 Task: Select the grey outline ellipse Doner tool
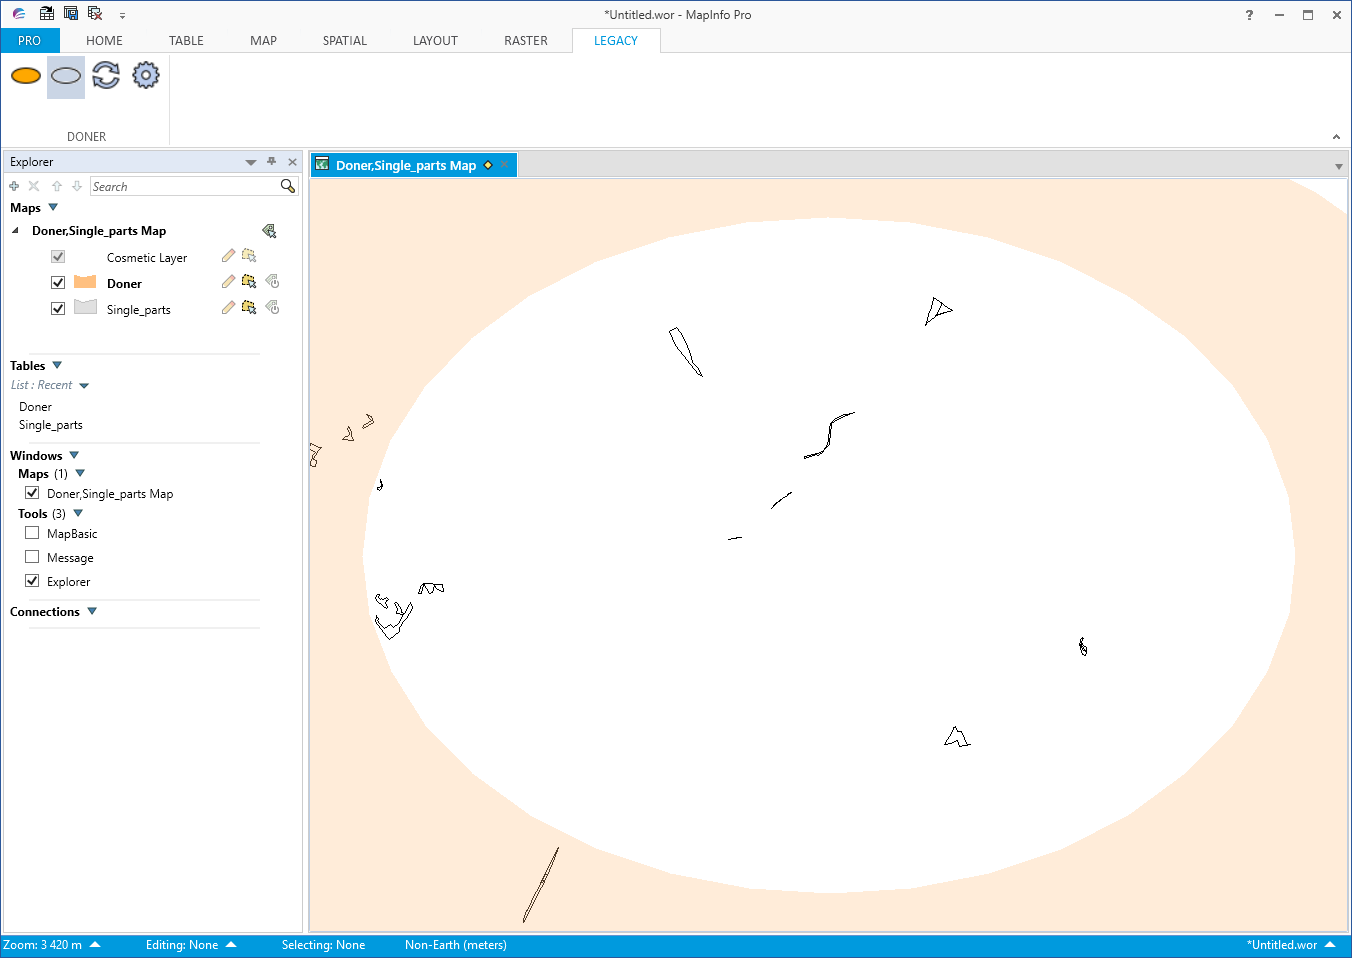pos(66,76)
